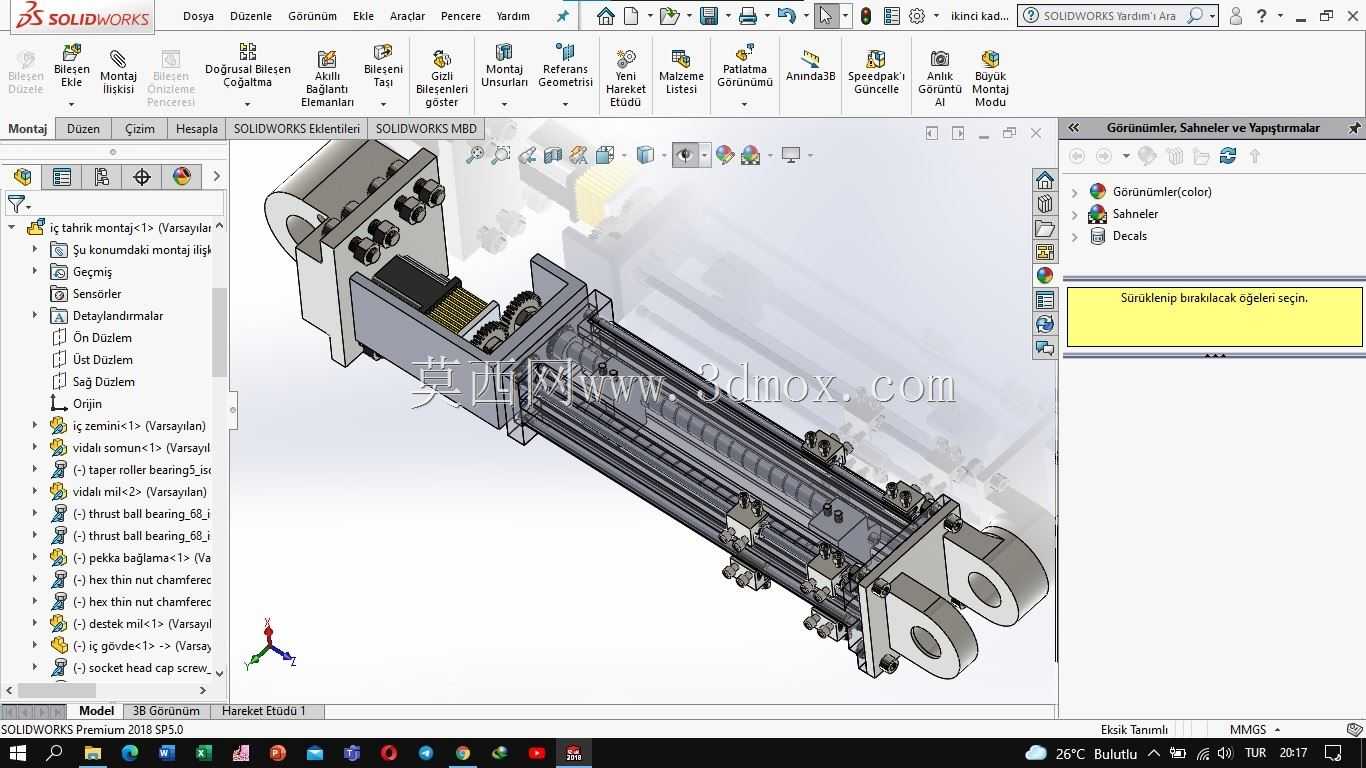
Task: Switch to the SOLIDWORKS Eklentileri tab
Action: point(297,128)
